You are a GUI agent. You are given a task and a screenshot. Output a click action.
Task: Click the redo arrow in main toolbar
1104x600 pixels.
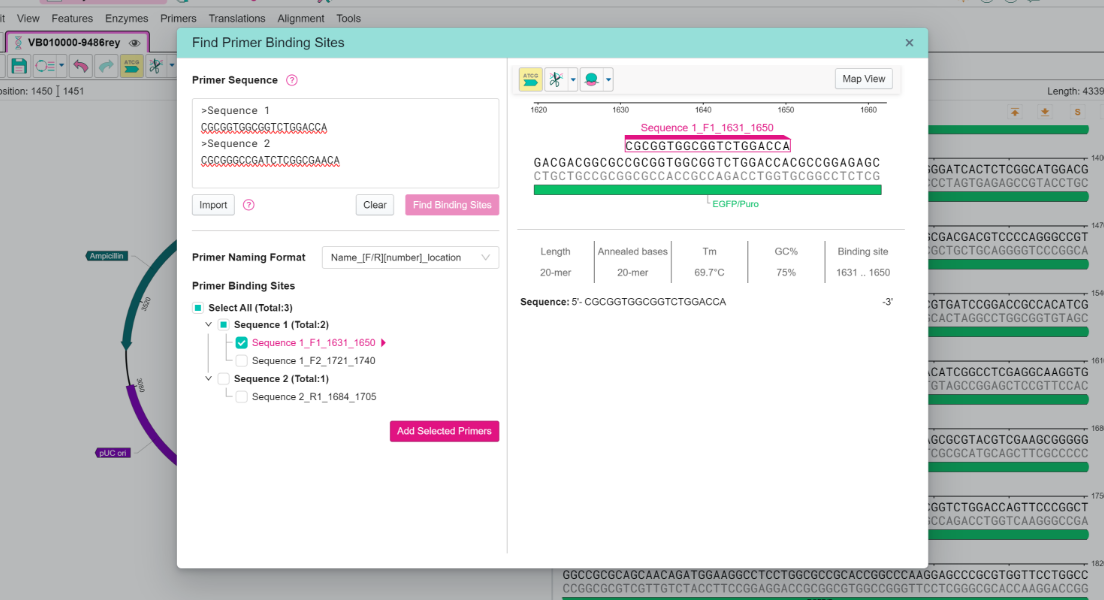click(106, 66)
